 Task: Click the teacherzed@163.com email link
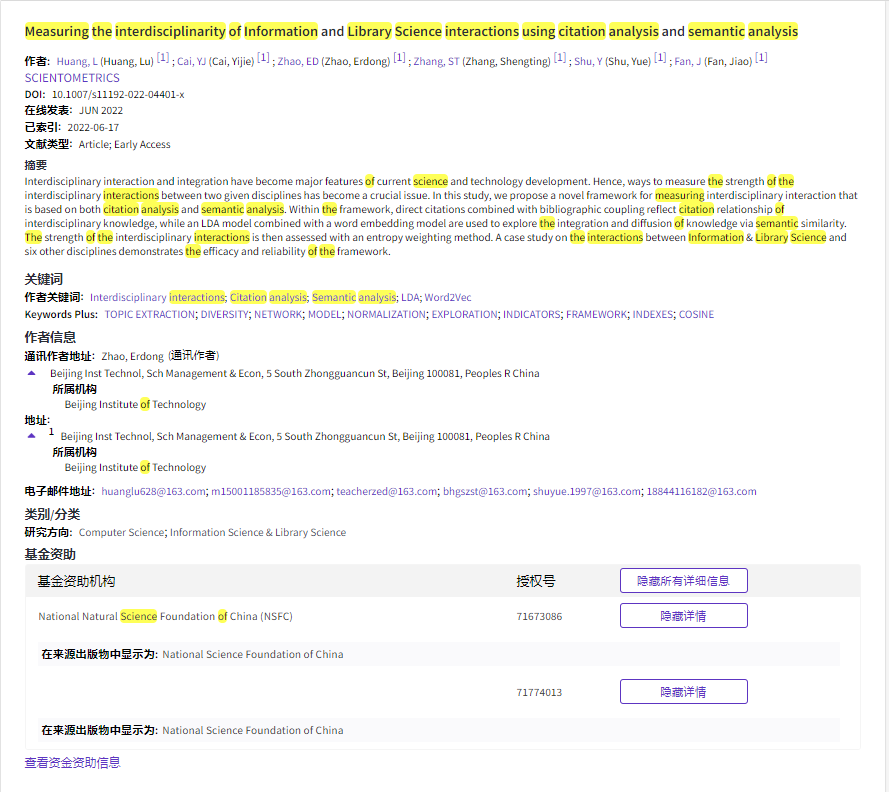pos(387,492)
